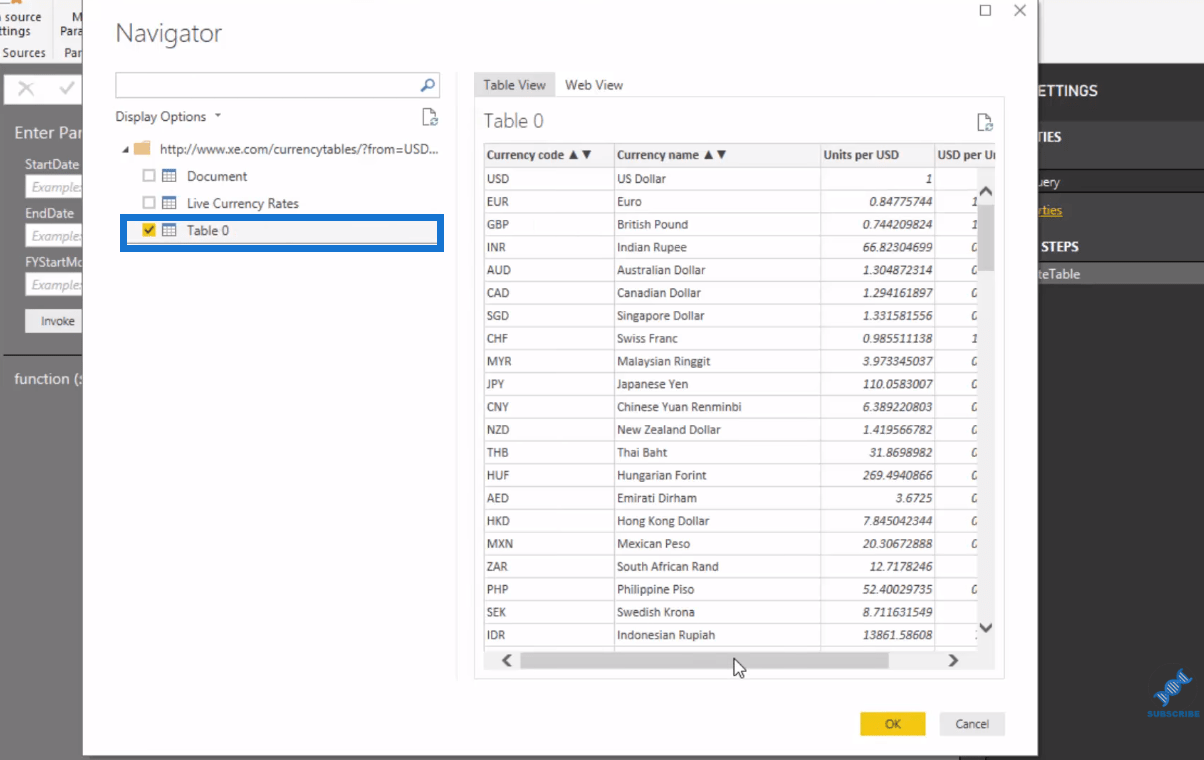This screenshot has height=760, width=1204.
Task: Close the Navigator dialog
Action: 1020,10
